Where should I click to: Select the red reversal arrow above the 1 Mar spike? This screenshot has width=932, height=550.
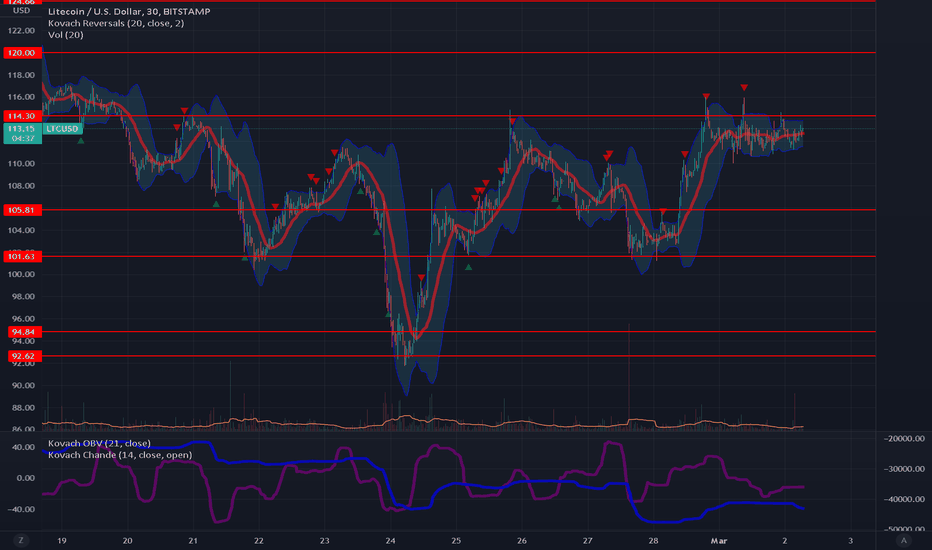click(744, 88)
